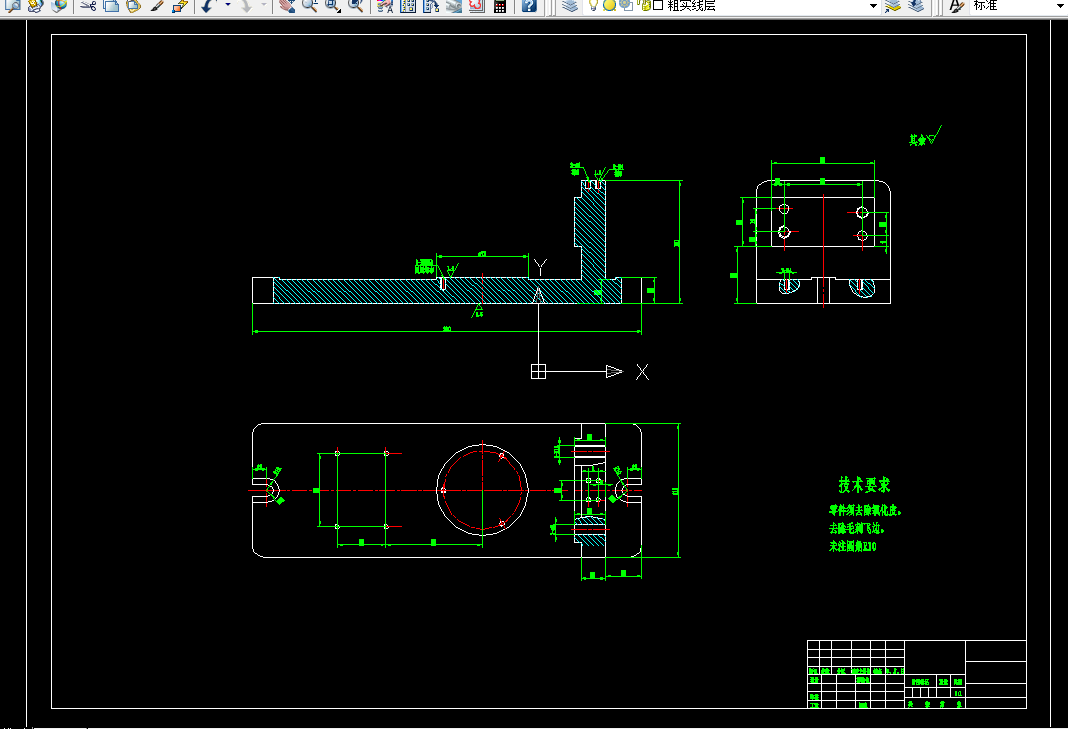Open the QuickCalc calculator

click(x=500, y=5)
